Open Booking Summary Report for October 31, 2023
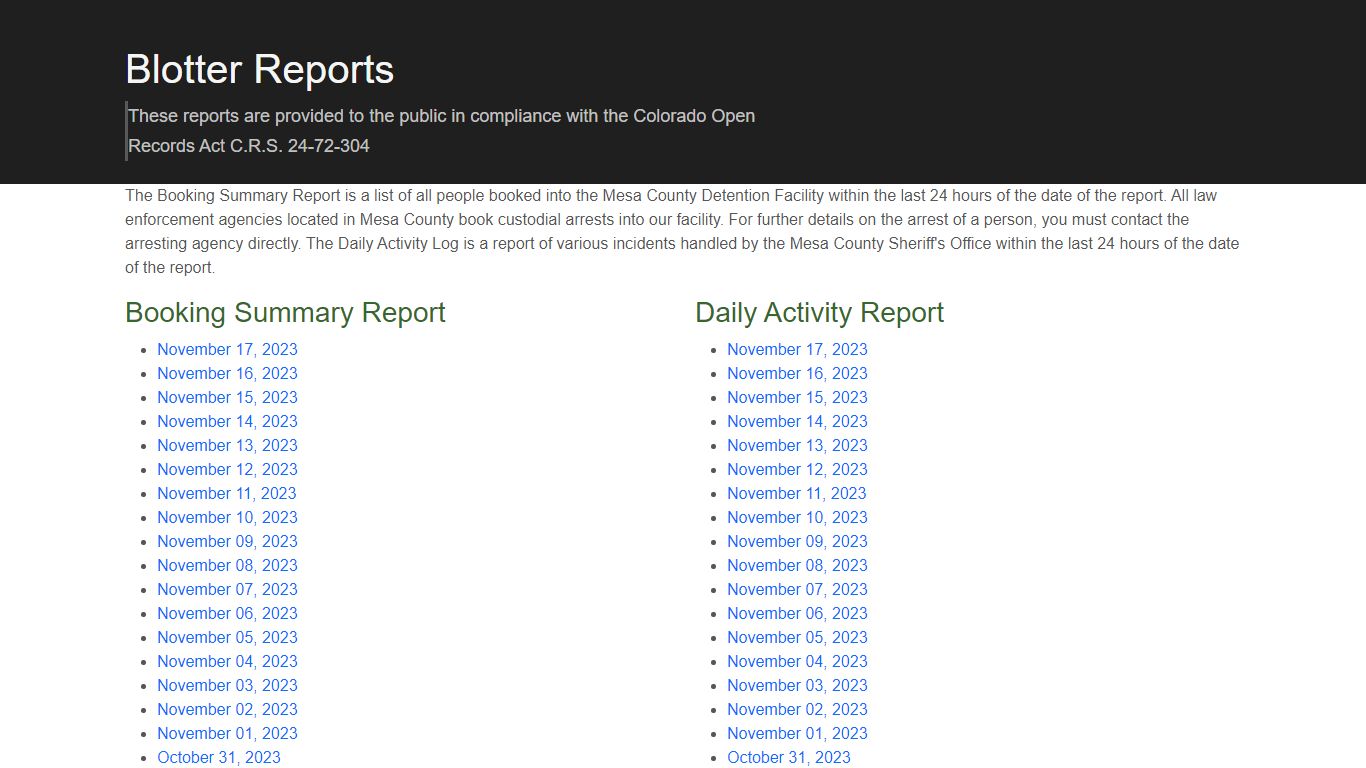Viewport: 1366px width, 768px height. [219, 757]
